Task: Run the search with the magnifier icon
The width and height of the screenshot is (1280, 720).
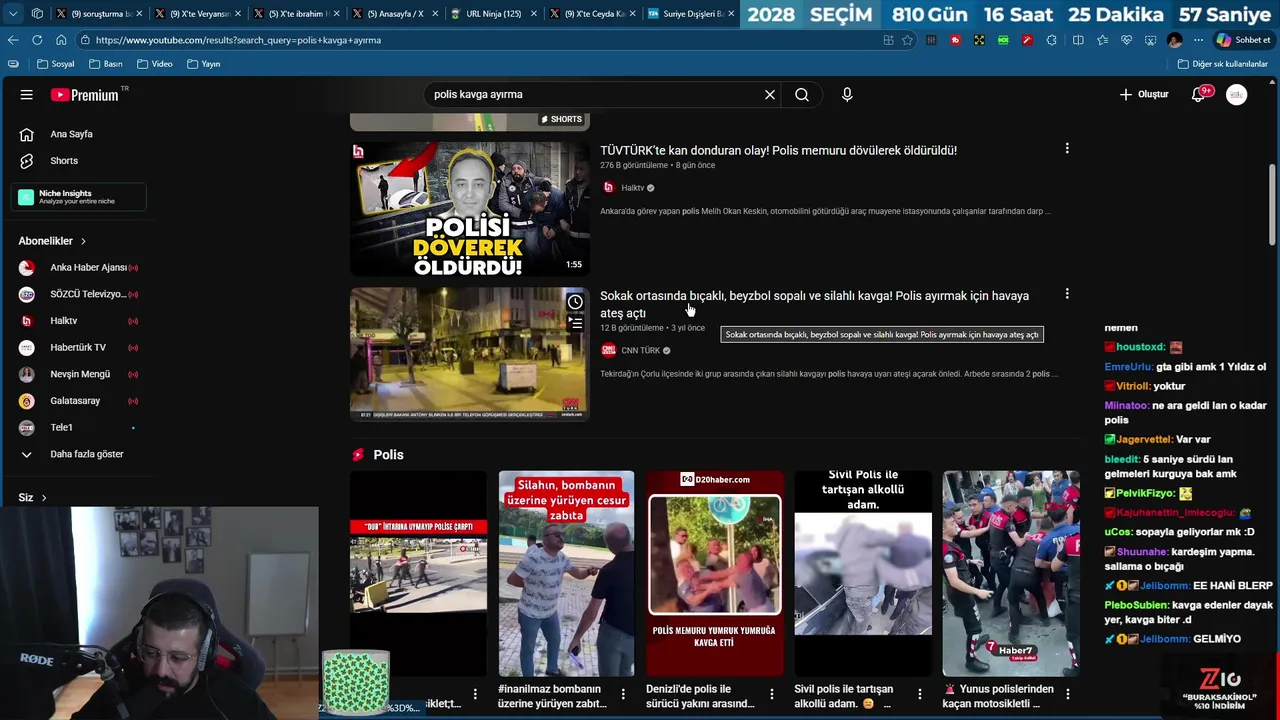Action: tap(802, 95)
